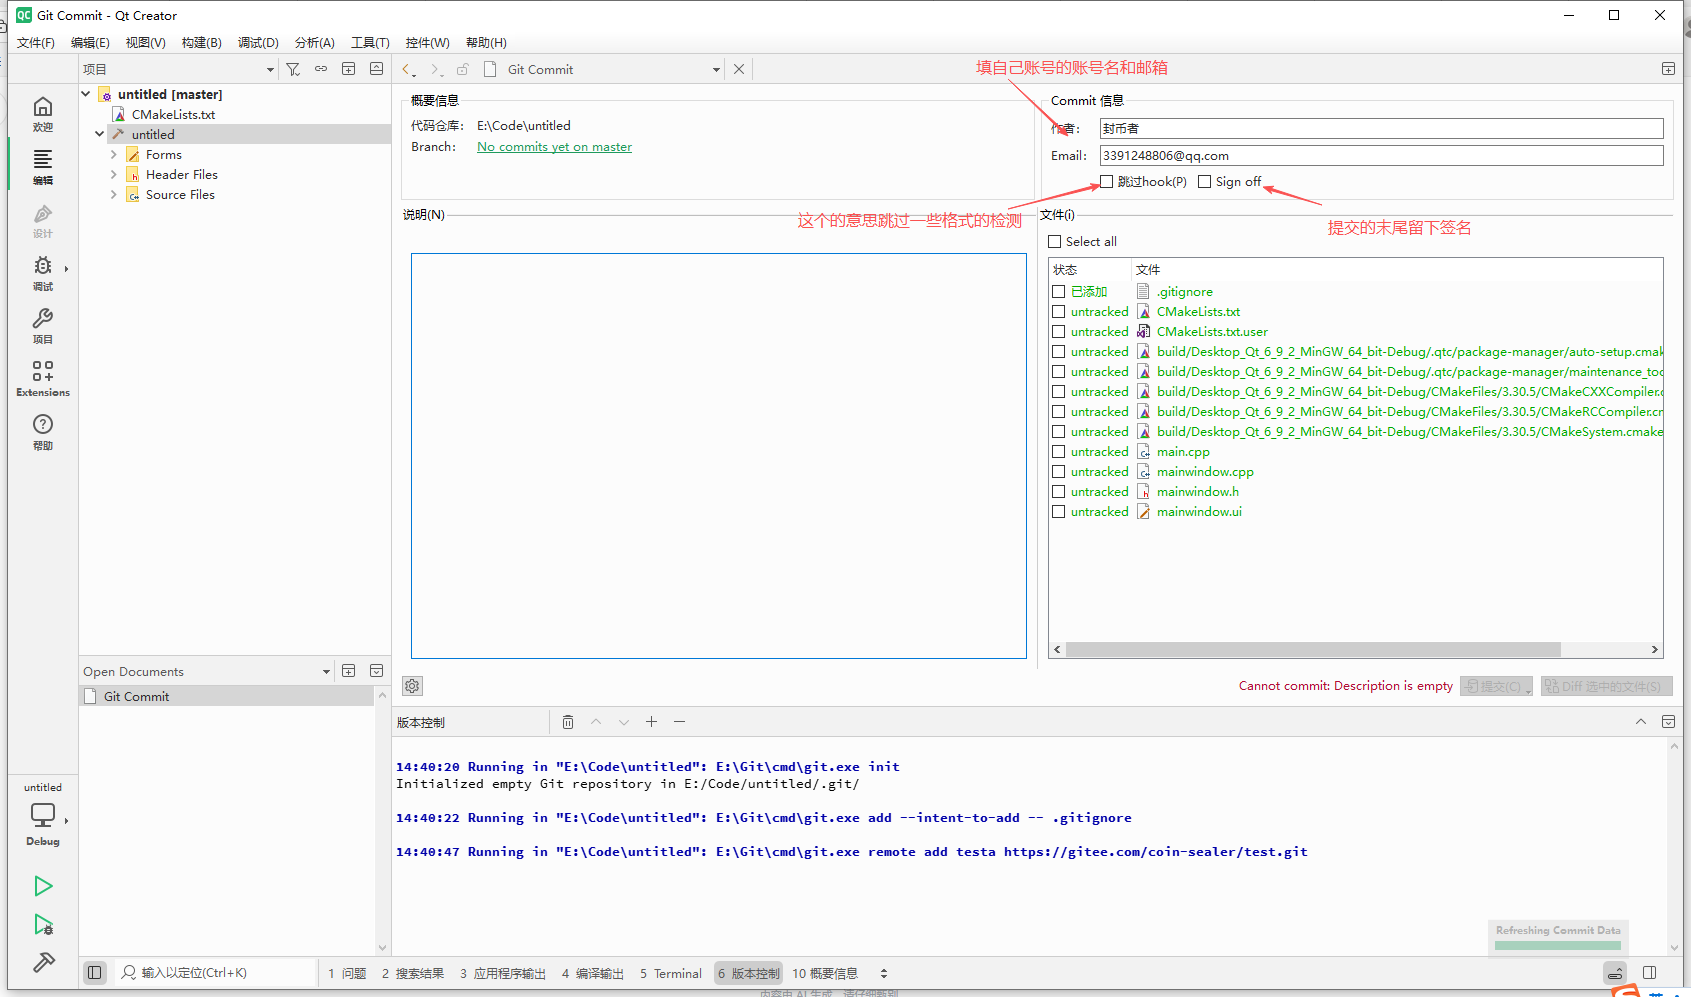The width and height of the screenshot is (1691, 997).
Task: Close the project sidebar panel
Action: (376, 69)
